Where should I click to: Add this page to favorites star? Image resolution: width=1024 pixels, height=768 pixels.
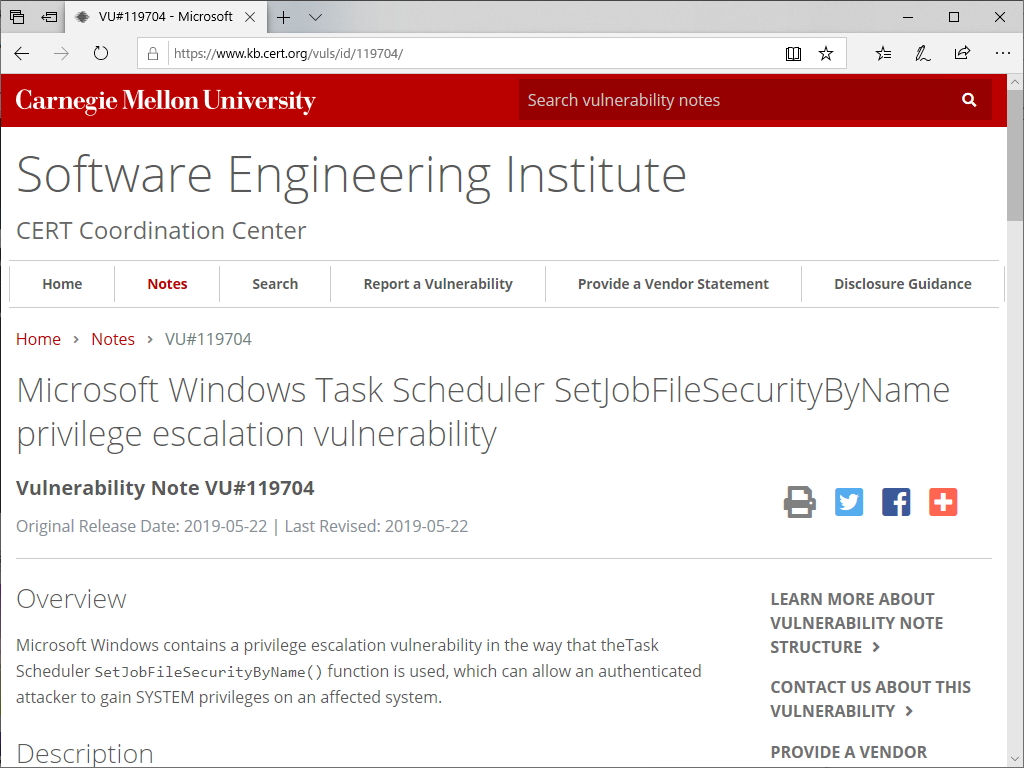(x=826, y=54)
